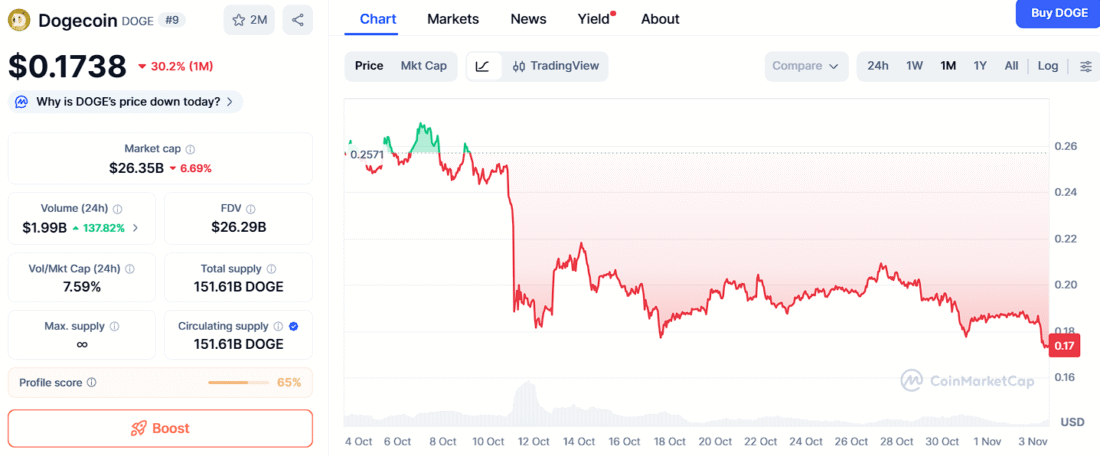Expand Volume (24h) details chevron

click(x=136, y=228)
